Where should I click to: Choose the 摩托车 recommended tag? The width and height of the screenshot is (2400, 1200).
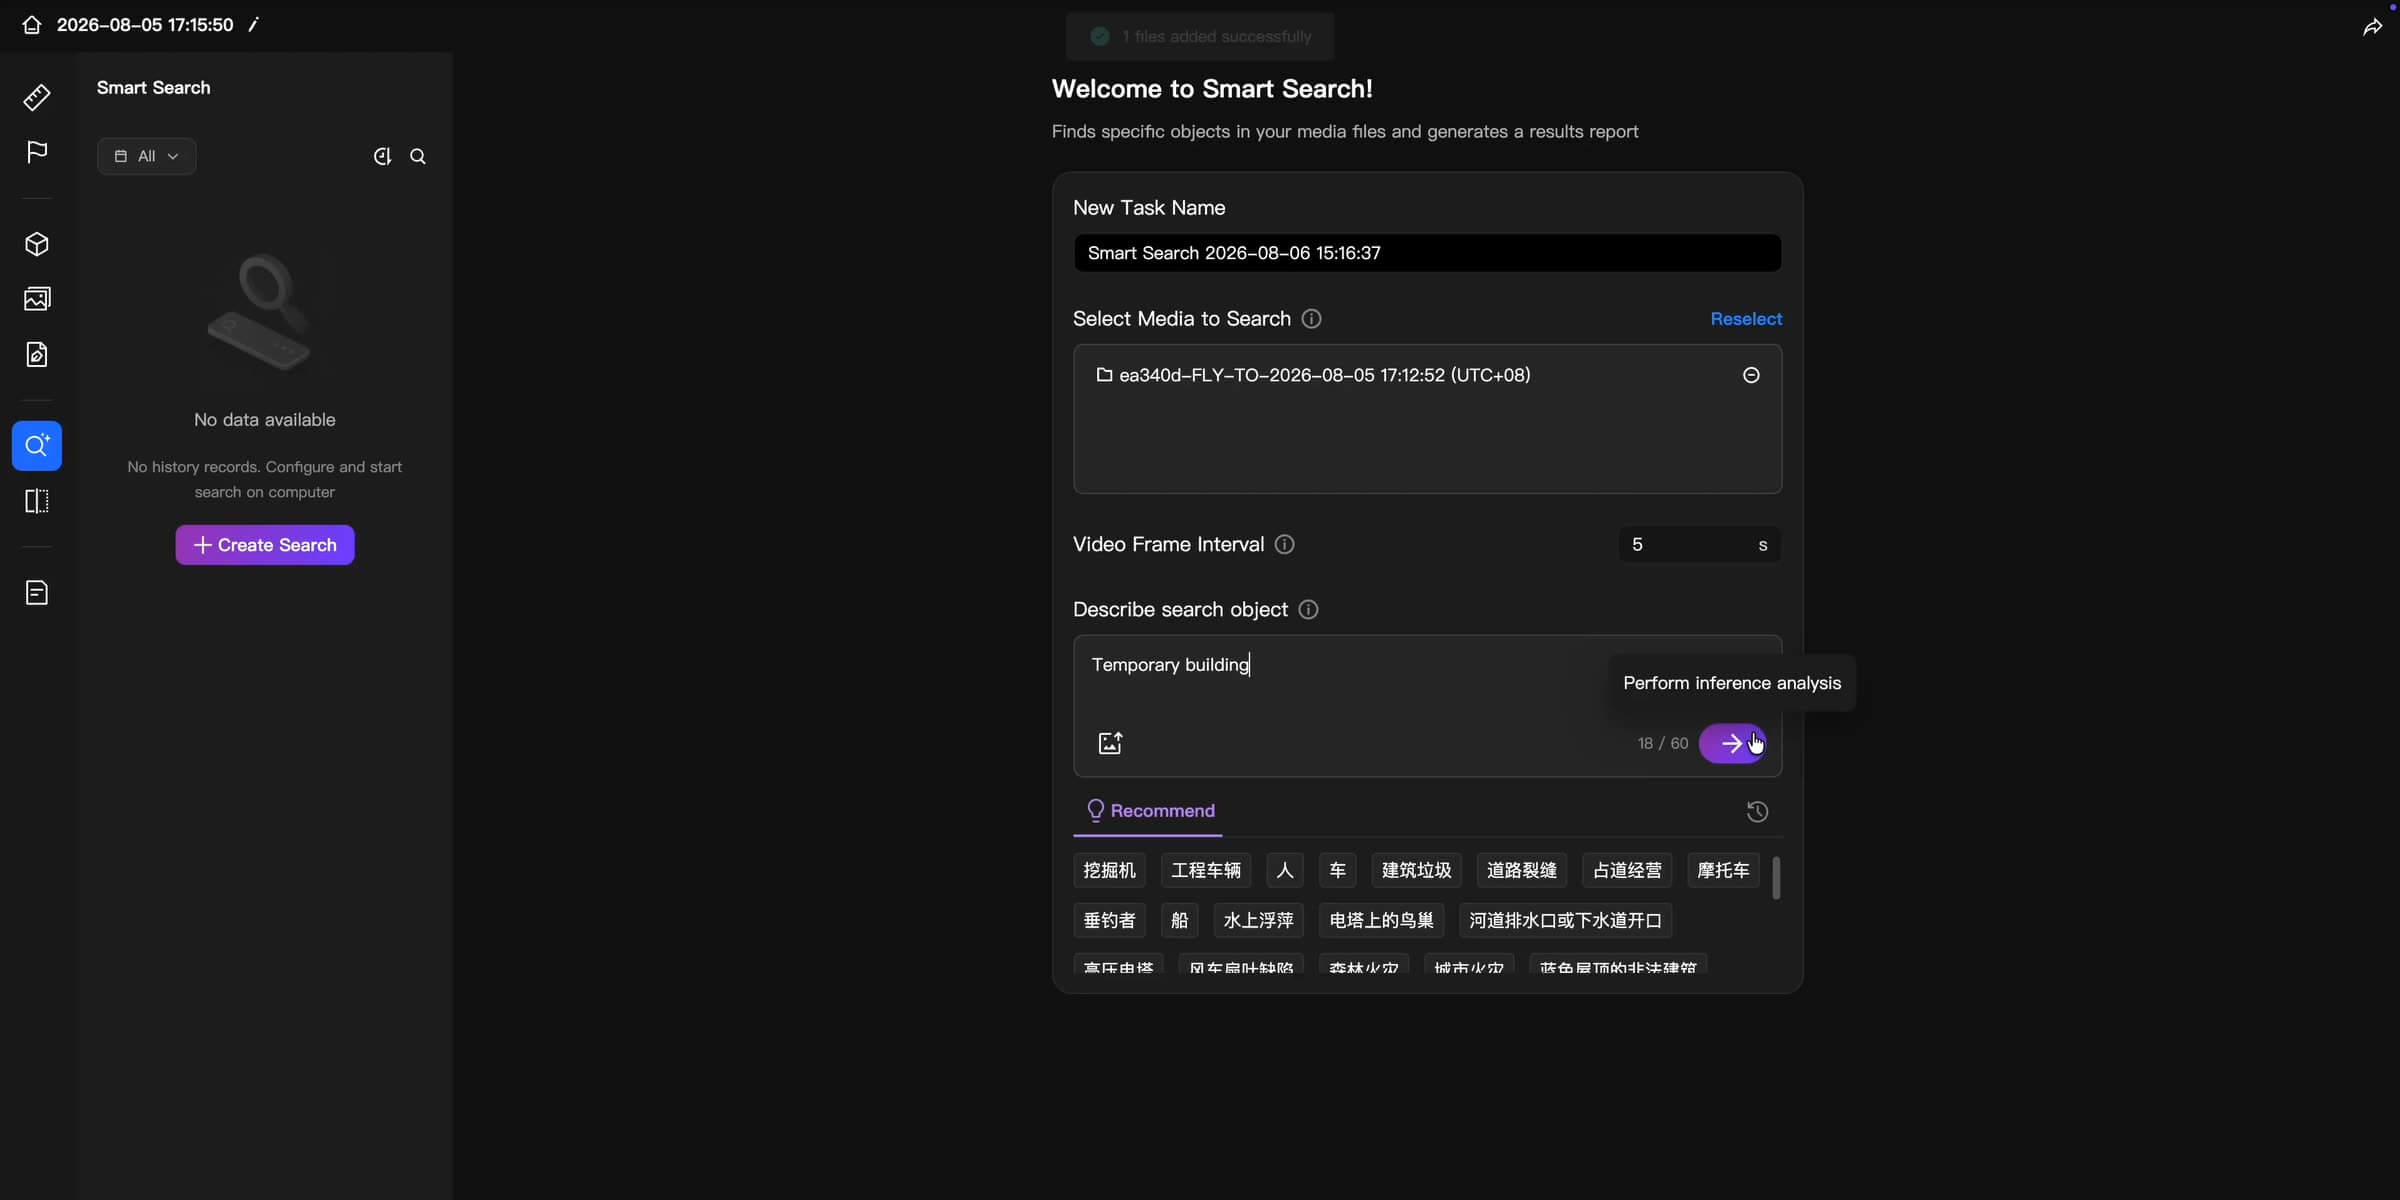pos(1723,870)
